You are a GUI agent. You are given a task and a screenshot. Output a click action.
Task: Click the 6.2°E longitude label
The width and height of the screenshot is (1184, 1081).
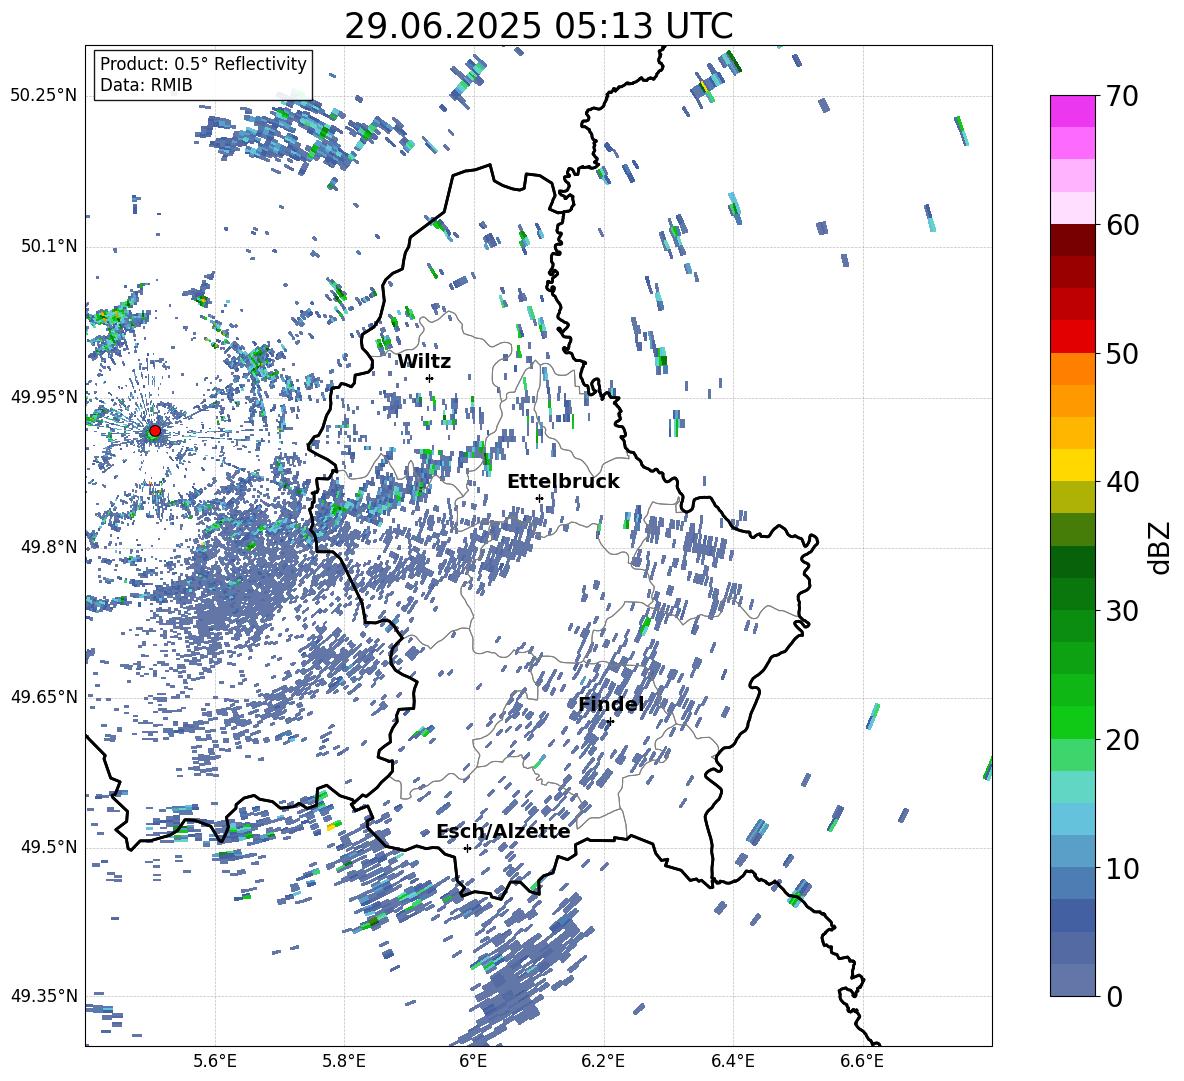(603, 1061)
